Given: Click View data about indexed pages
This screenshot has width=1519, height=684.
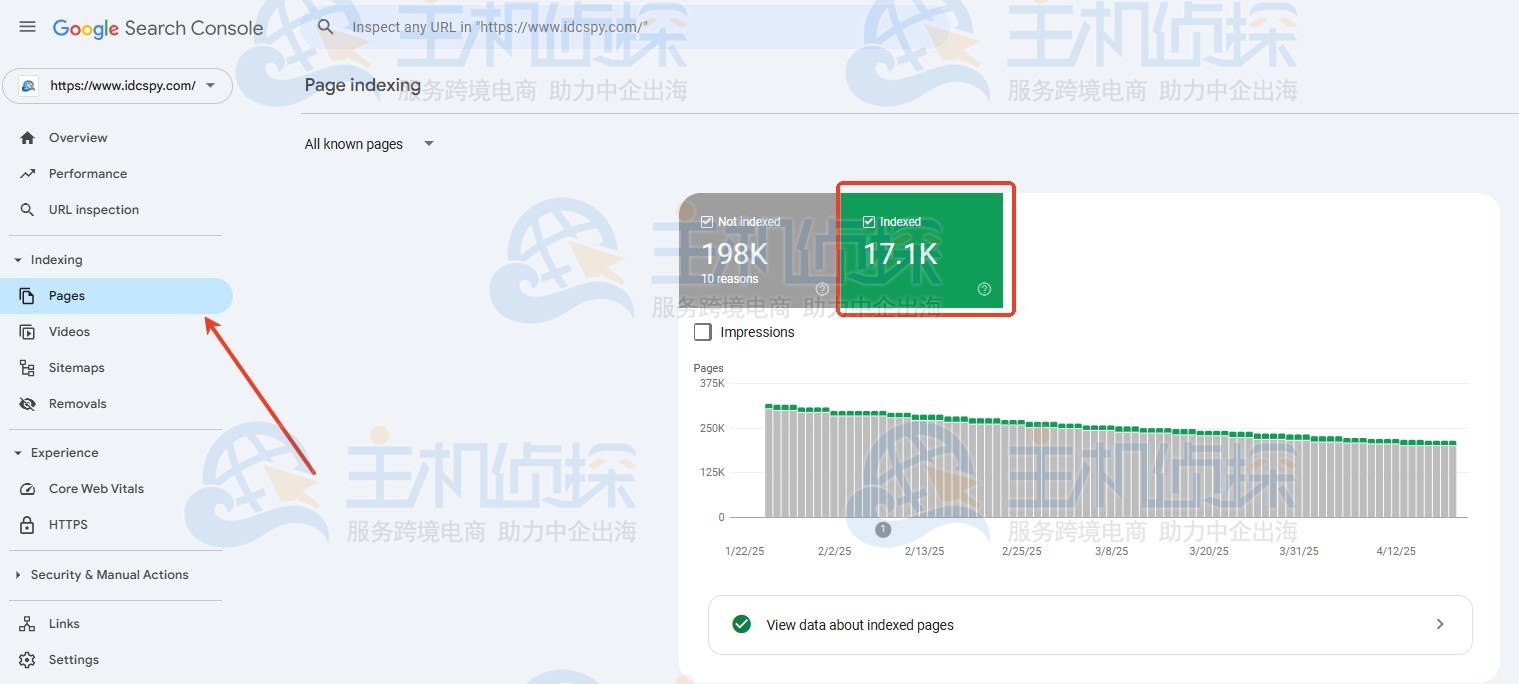Looking at the screenshot, I should coord(859,624).
